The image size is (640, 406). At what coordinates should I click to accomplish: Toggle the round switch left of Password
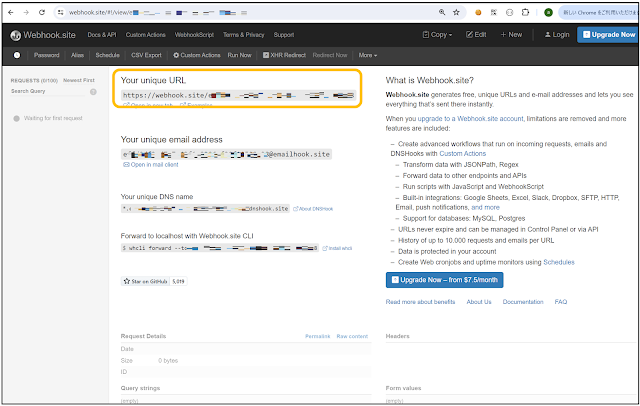click(17, 55)
